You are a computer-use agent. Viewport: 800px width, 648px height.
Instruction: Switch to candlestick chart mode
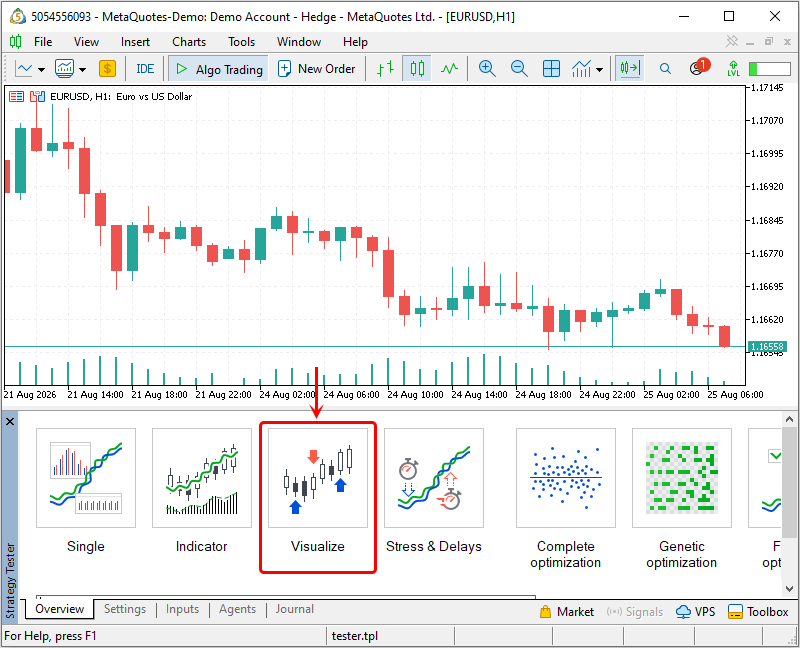tap(417, 68)
